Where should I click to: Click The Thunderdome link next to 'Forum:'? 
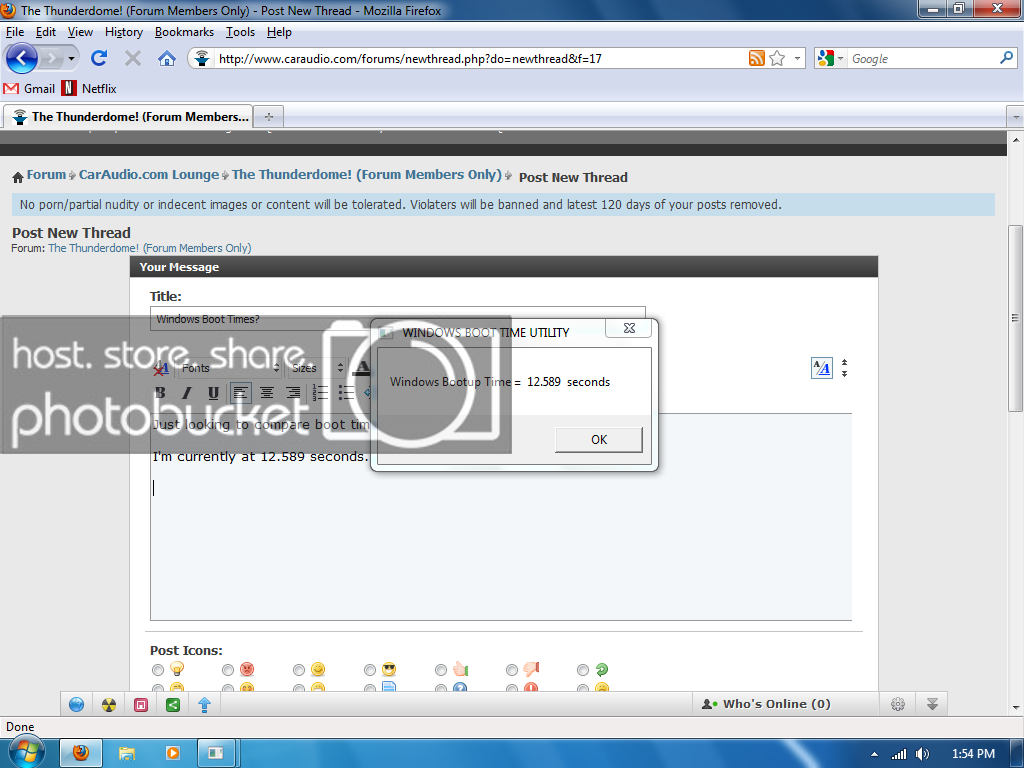(150, 248)
